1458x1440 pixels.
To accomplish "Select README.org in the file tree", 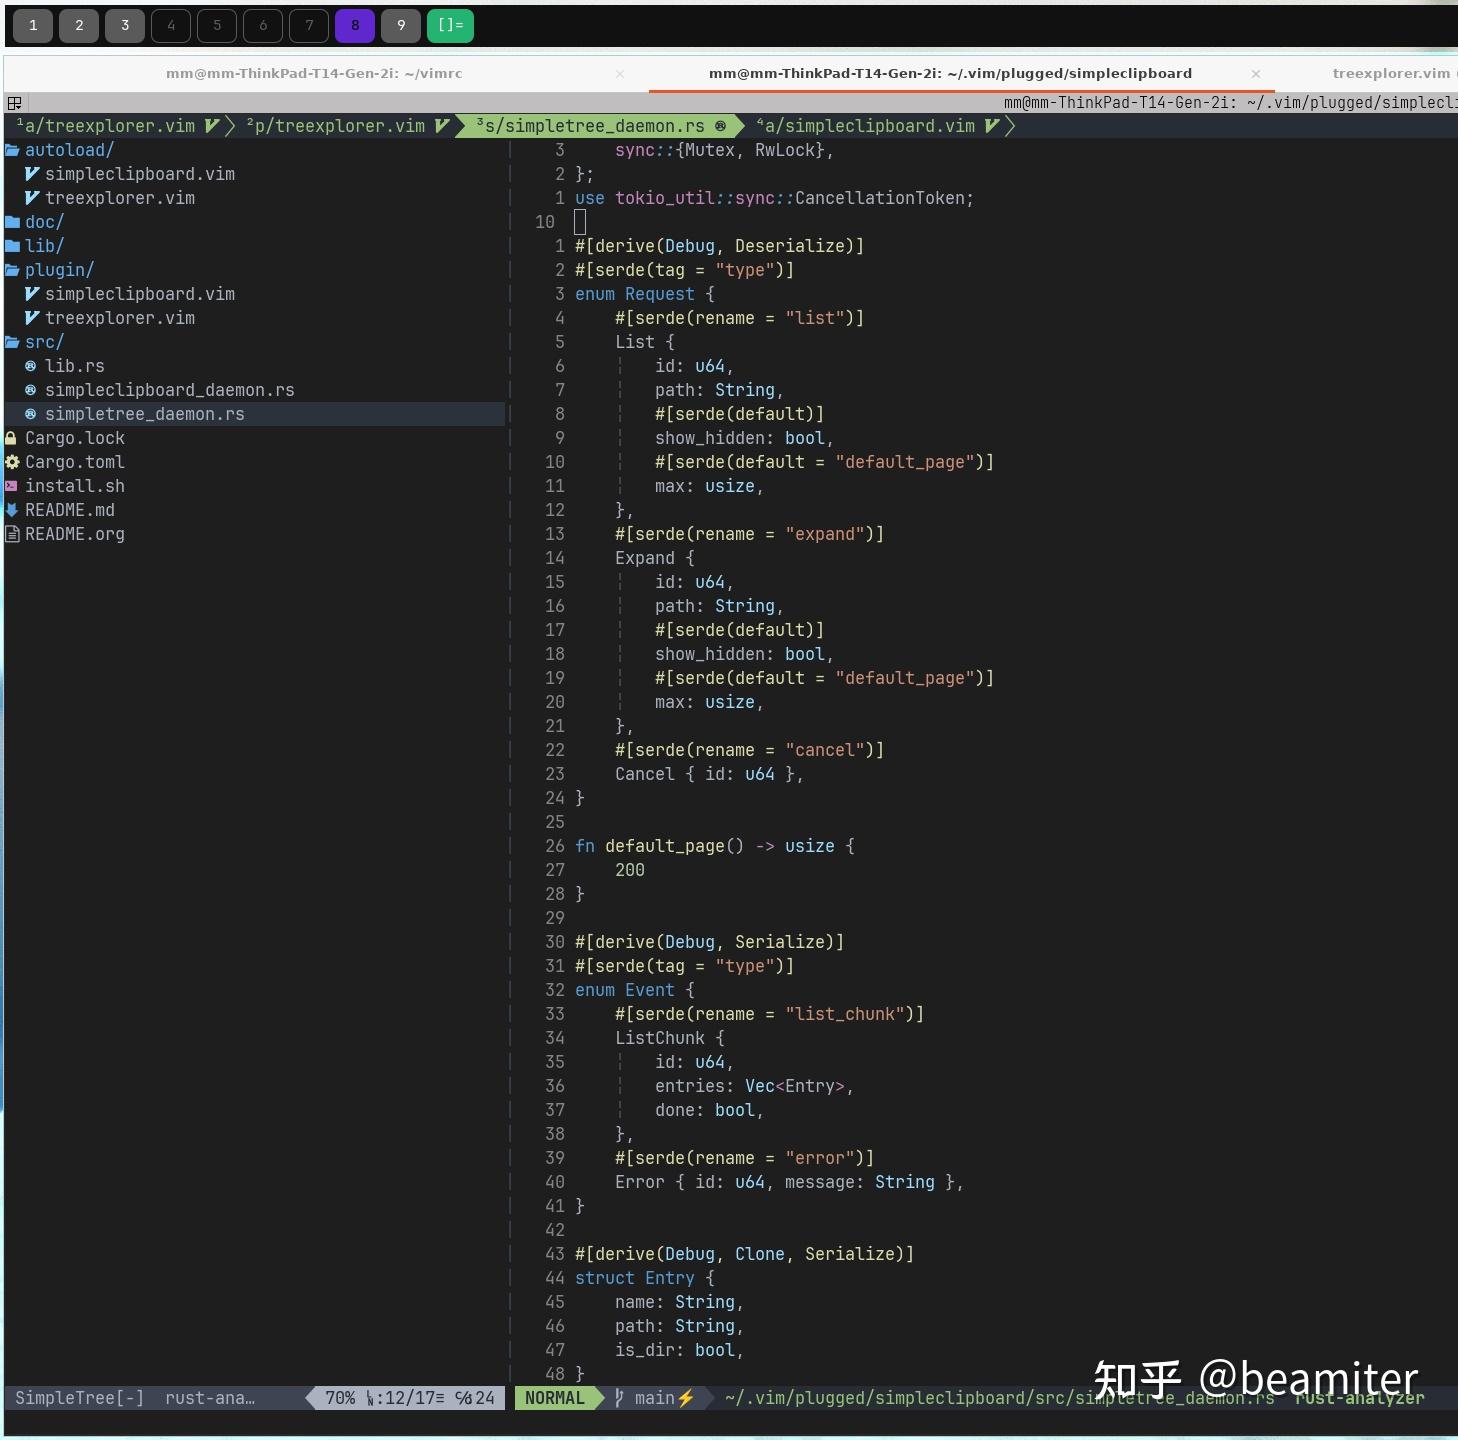I will [x=74, y=533].
